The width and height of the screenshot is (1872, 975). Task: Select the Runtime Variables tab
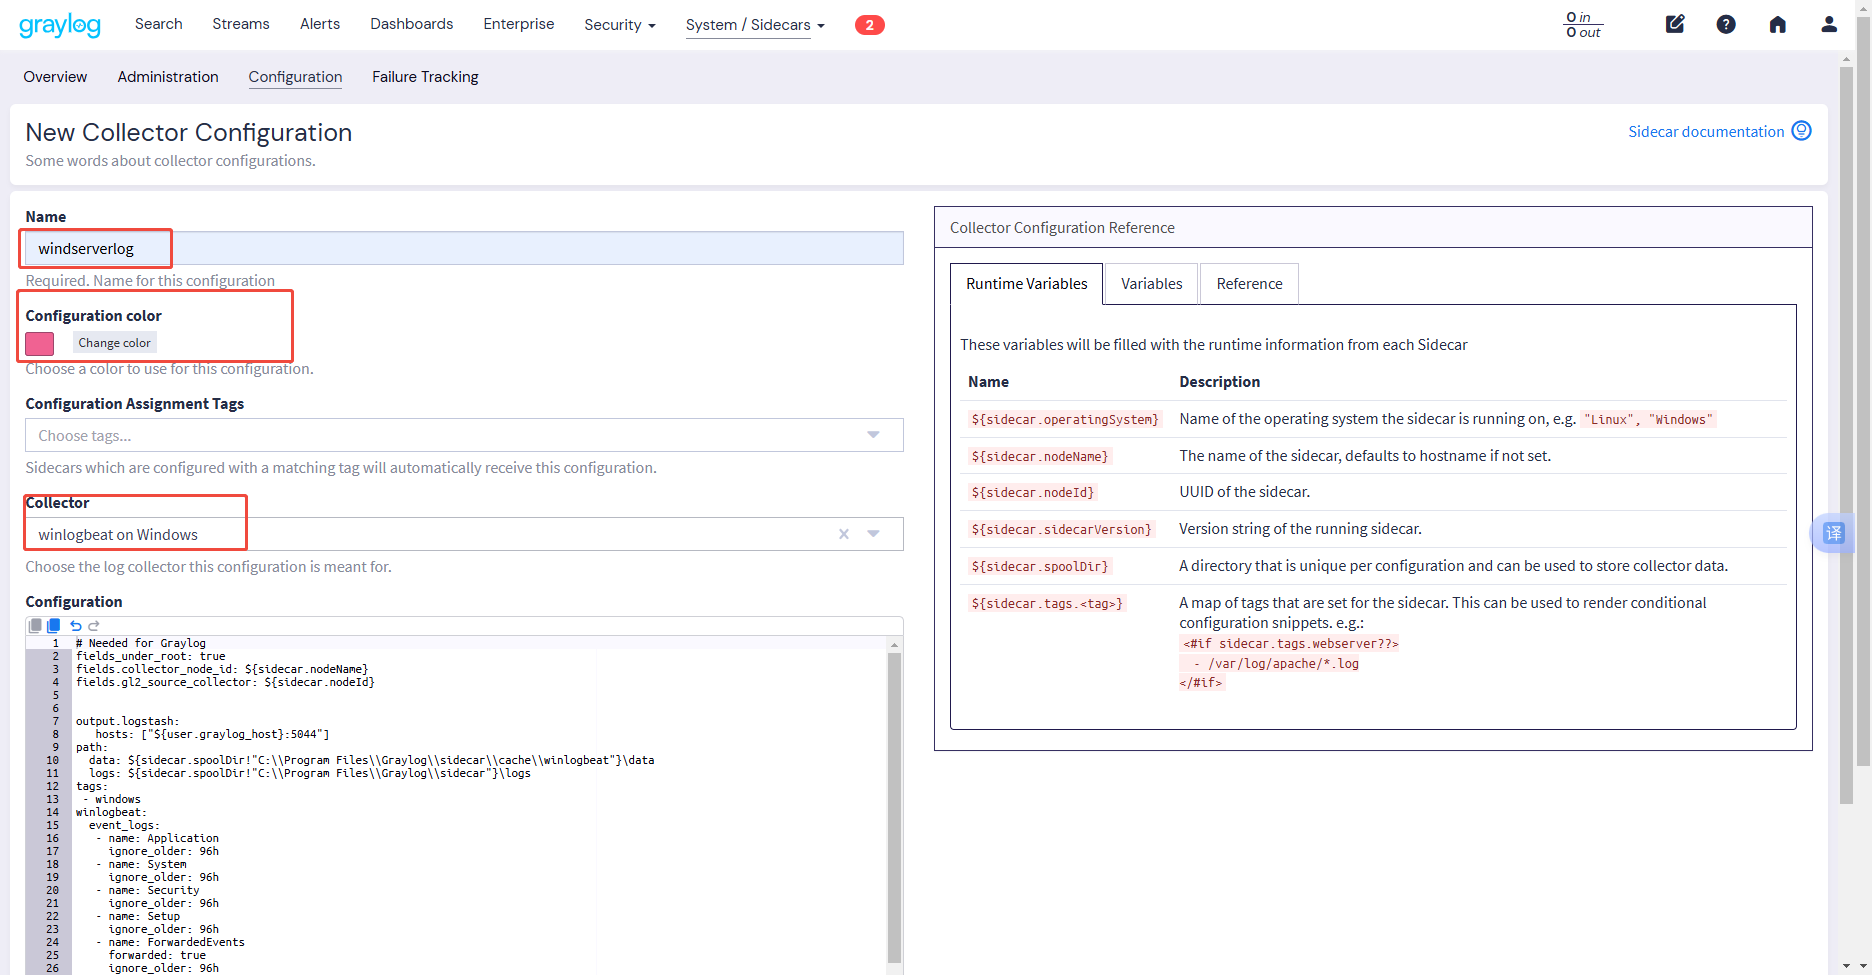(1027, 284)
